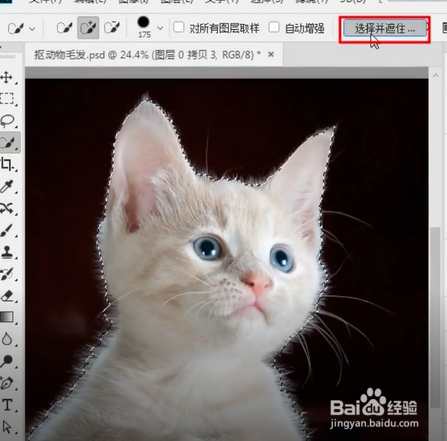Image resolution: width=447 pixels, height=441 pixels.
Task: Open the brush size 175 picker dropdown
Action: (x=160, y=28)
